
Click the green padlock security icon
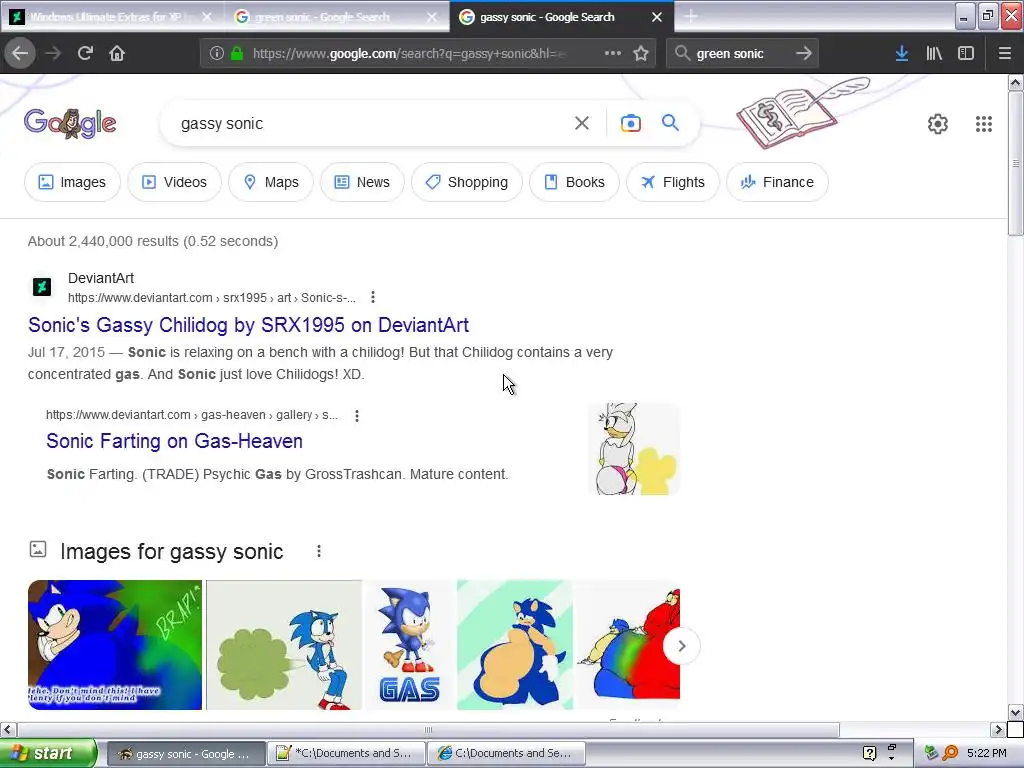coord(237,53)
